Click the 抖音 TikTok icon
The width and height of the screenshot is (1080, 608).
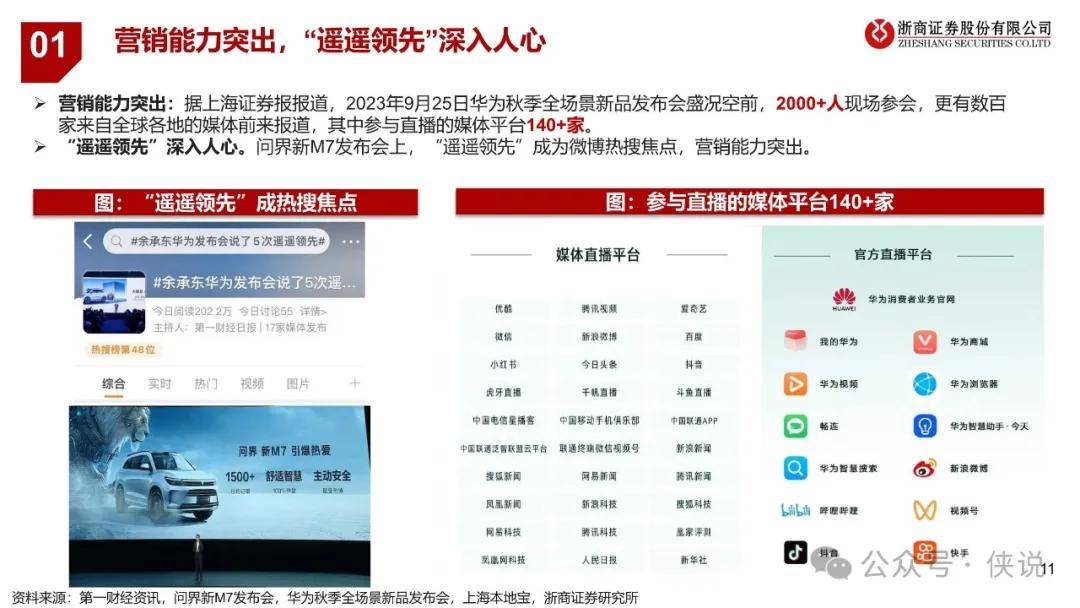(x=796, y=552)
